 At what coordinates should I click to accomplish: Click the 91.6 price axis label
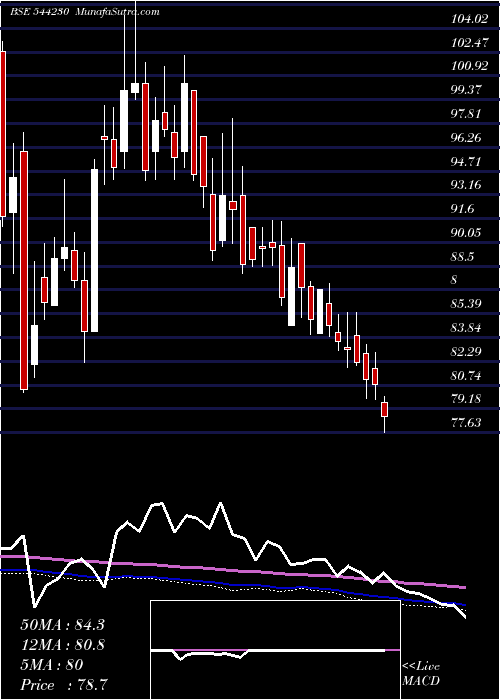[464, 209]
